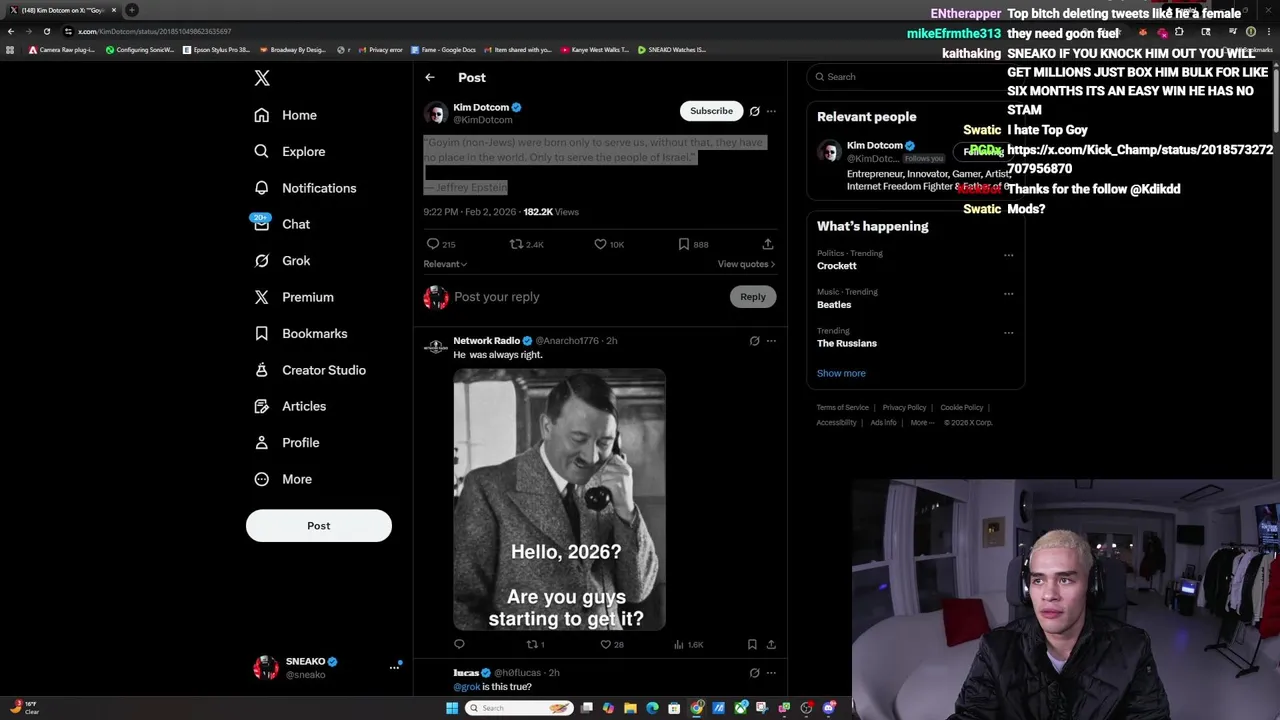Click the grey Reply button
This screenshot has height=720, width=1280.
753,297
